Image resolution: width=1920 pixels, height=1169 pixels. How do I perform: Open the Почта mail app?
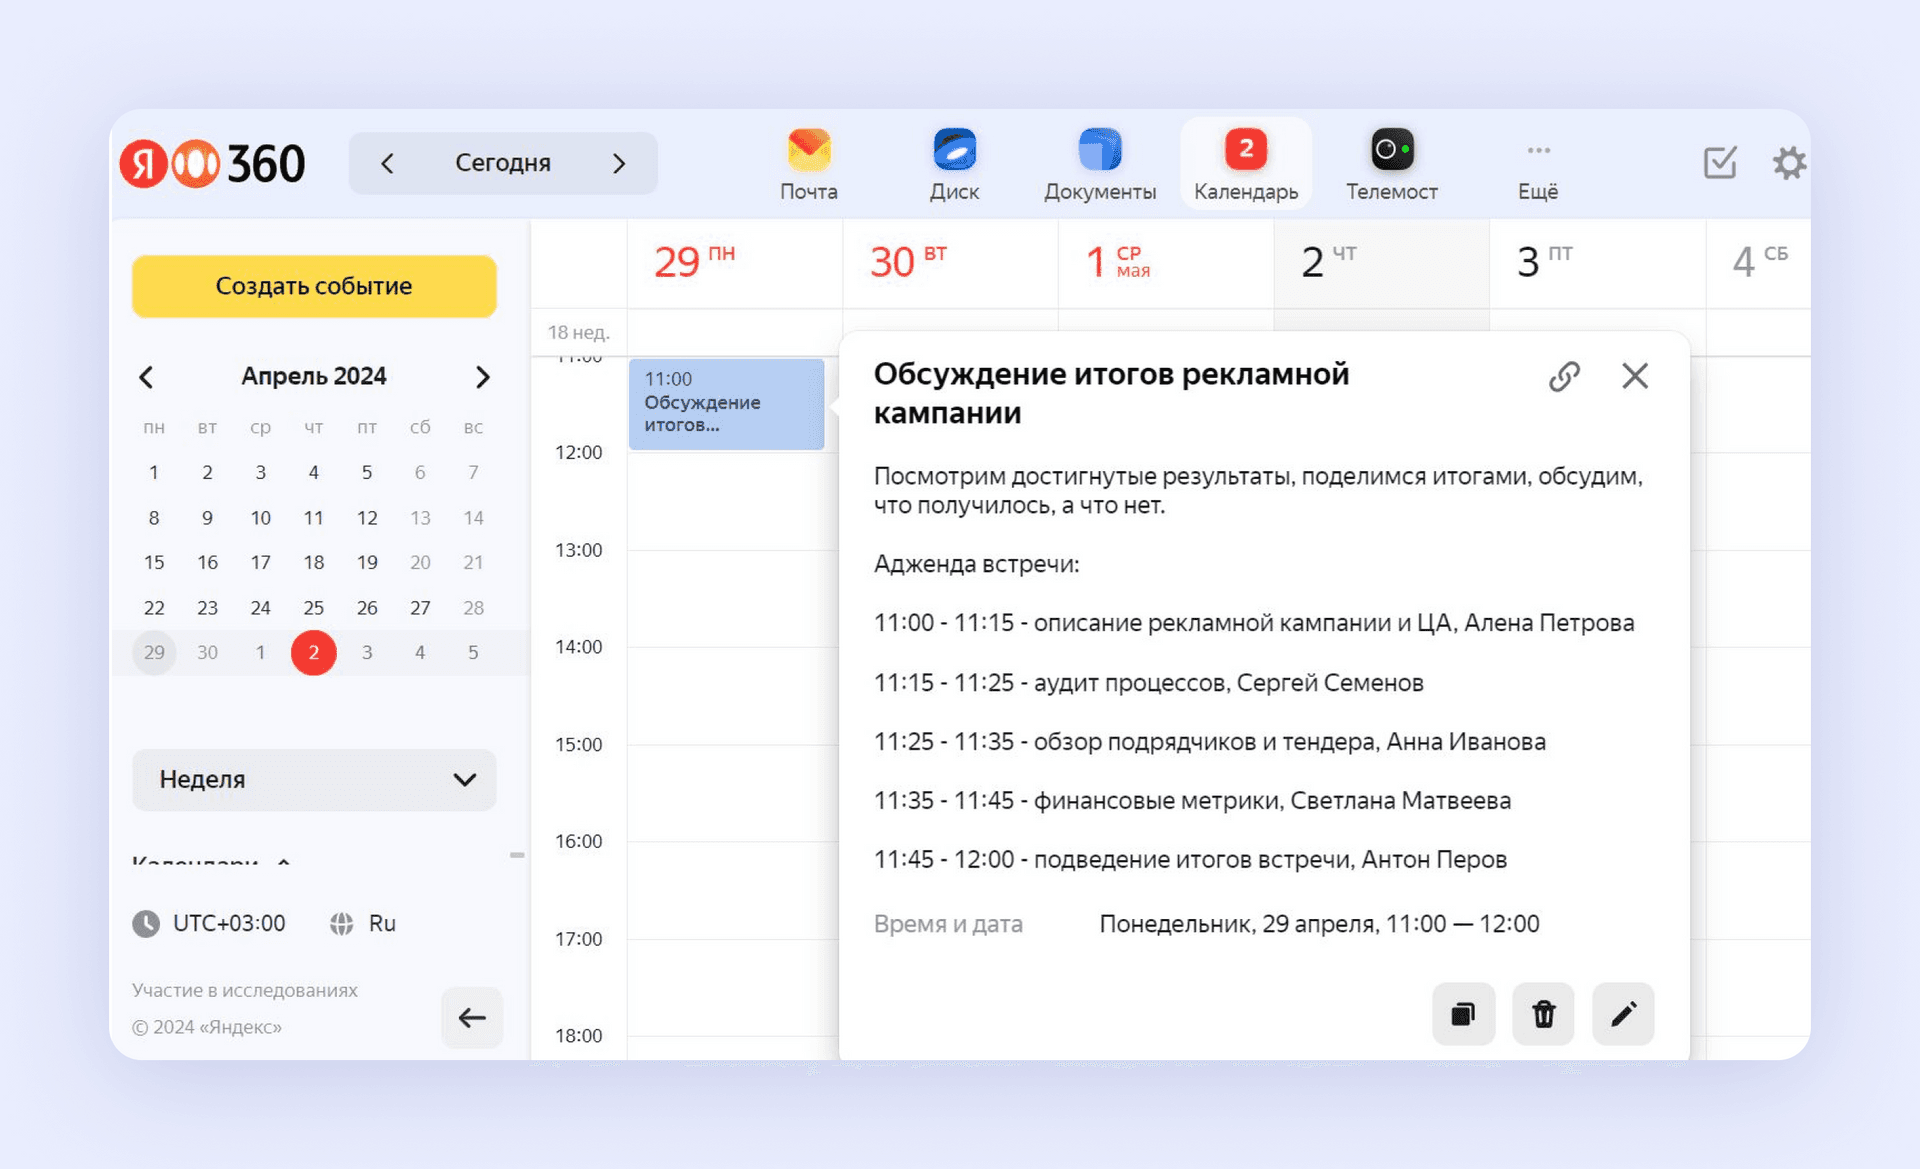pyautogui.click(x=808, y=165)
